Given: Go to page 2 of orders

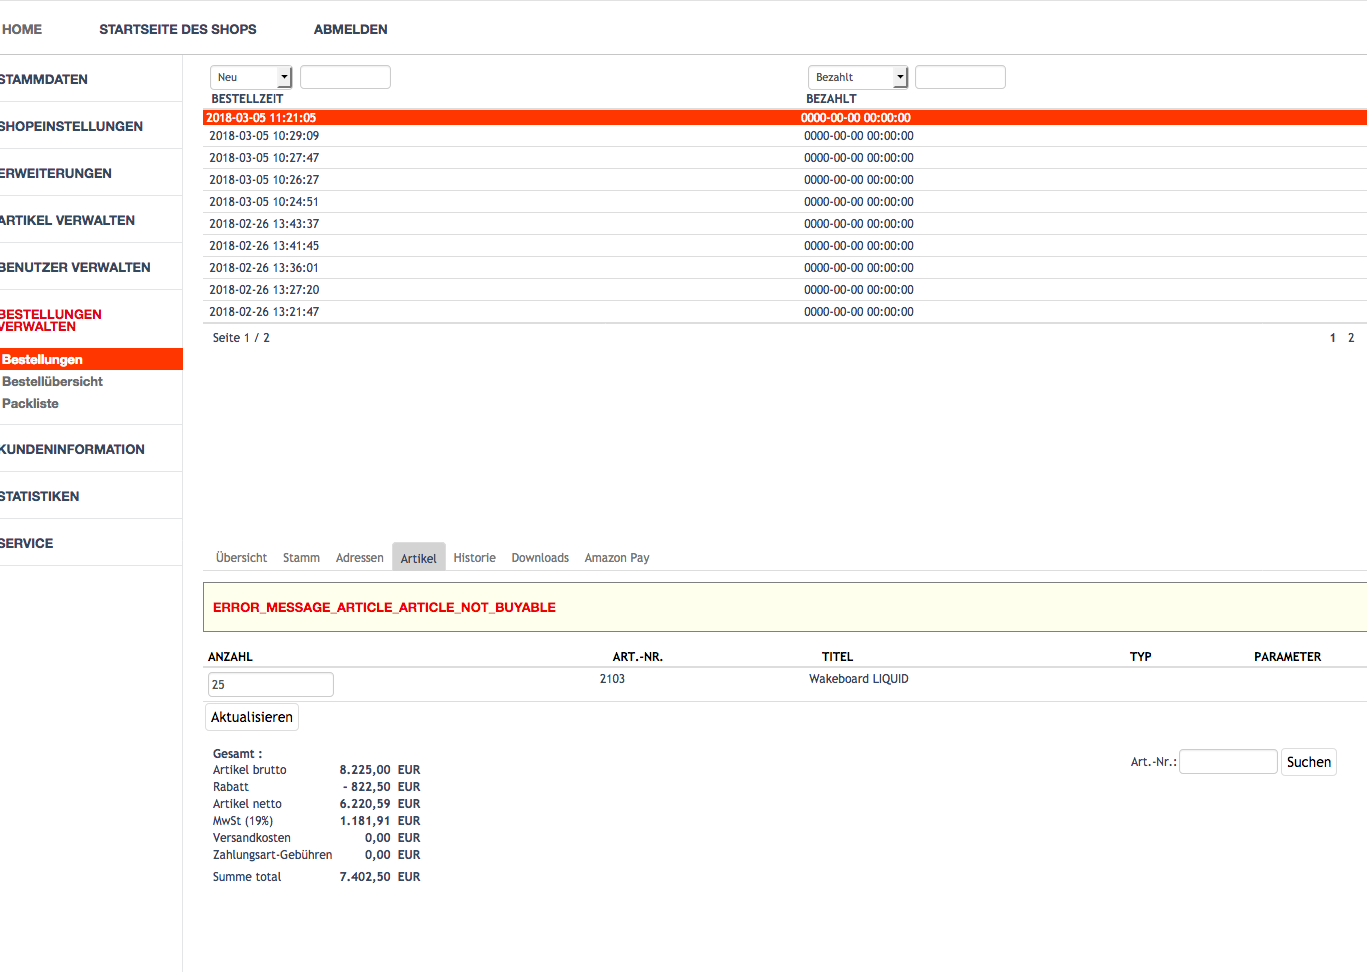Looking at the screenshot, I should [x=1351, y=338].
